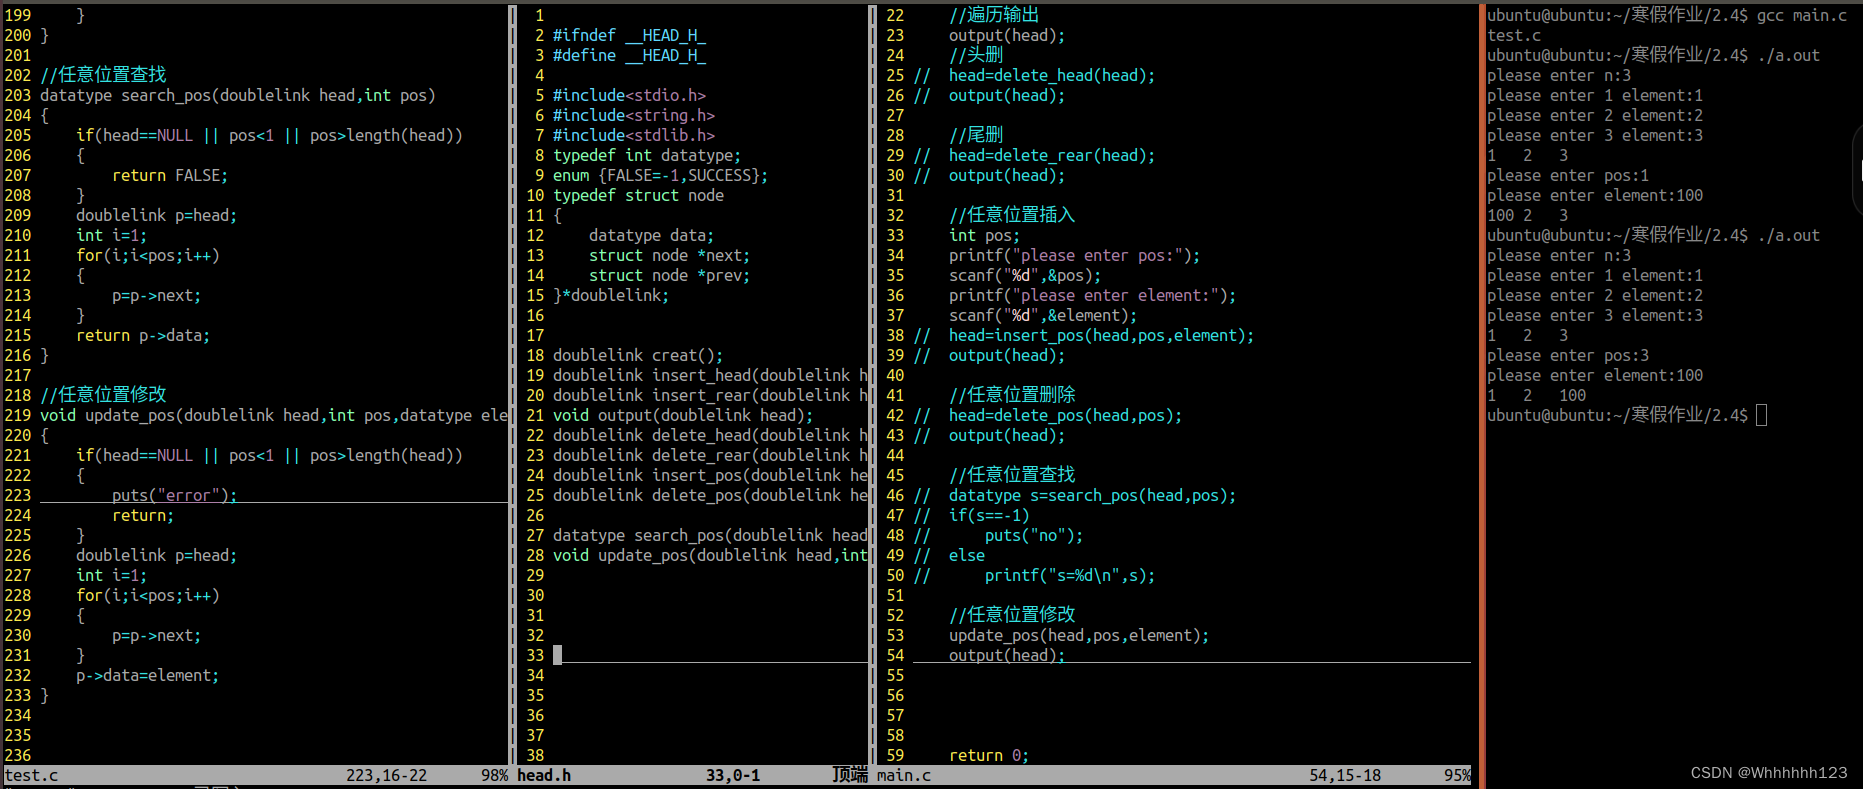Click '#include<stdio.h>' line in head.h

tap(630, 95)
